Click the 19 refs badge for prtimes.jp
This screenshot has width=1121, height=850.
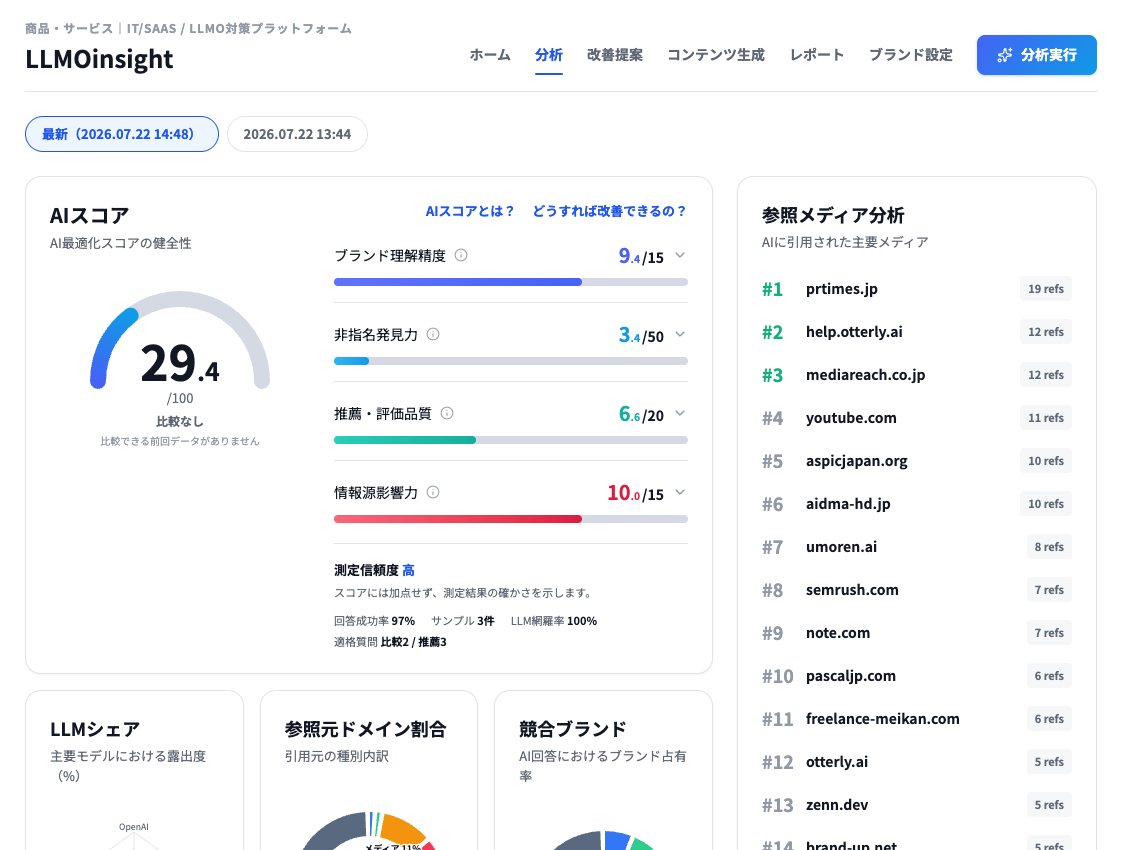pyautogui.click(x=1045, y=289)
